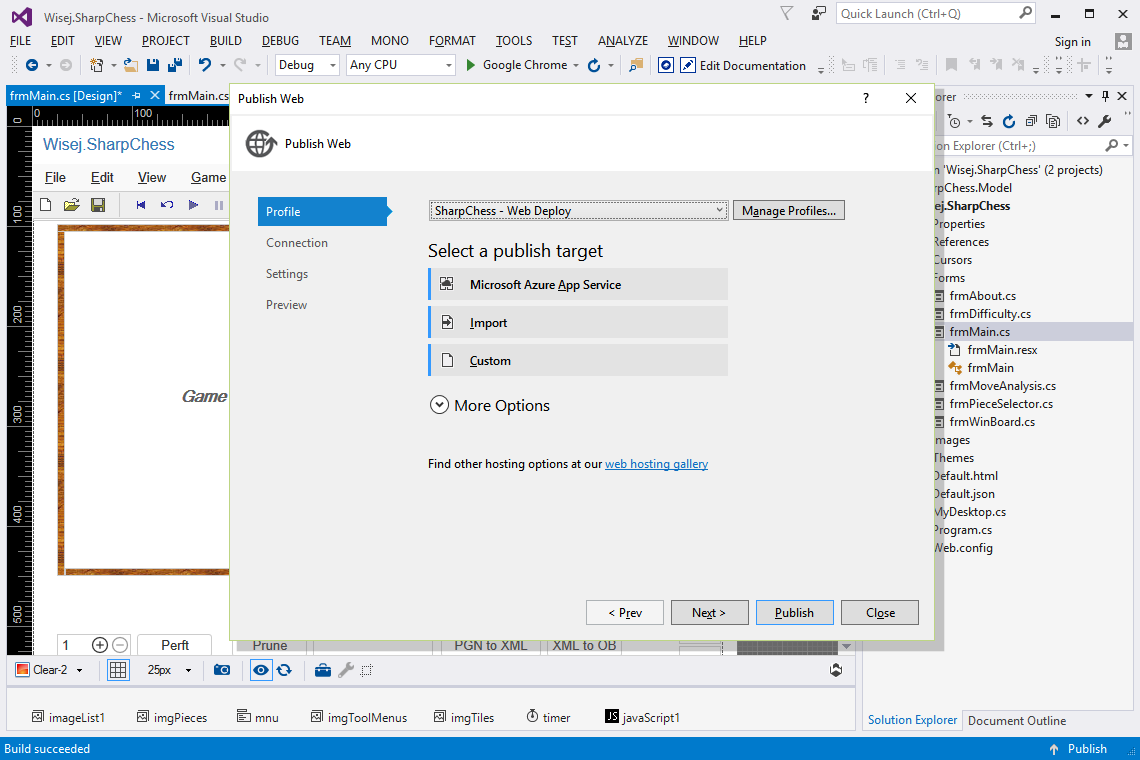Click the designer camera snapshot icon
Viewport: 1140px width, 760px height.
[222, 670]
